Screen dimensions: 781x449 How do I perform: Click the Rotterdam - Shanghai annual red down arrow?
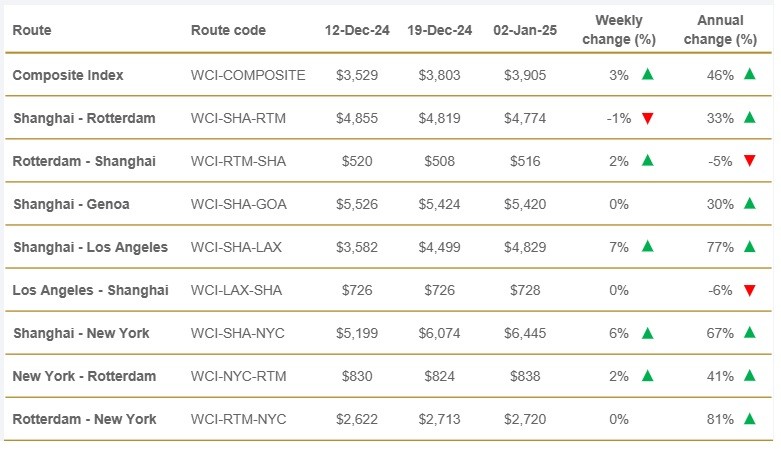click(x=749, y=161)
